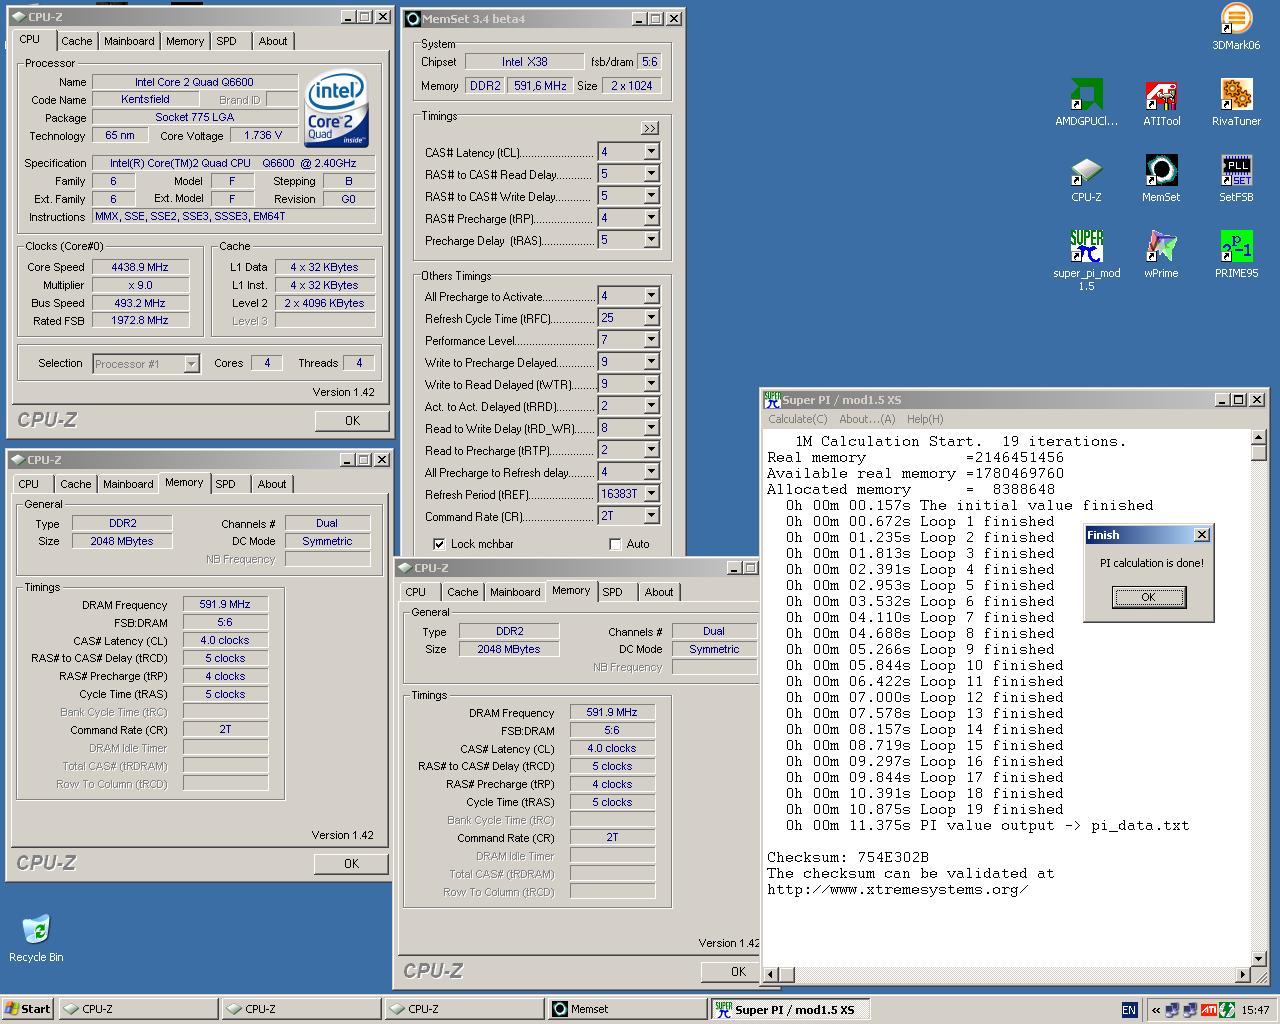The image size is (1280, 1024).
Task: Click the Chipset Intel X38 field
Action: coord(524,62)
